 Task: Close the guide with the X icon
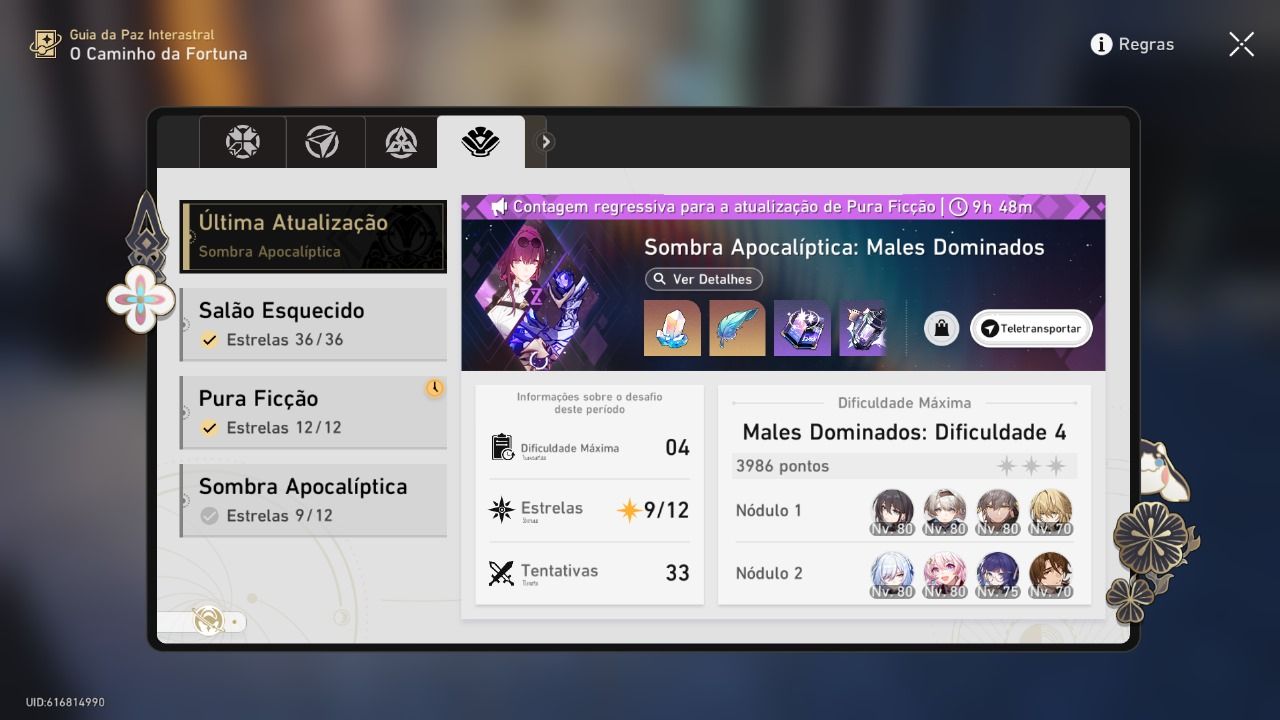(1241, 44)
